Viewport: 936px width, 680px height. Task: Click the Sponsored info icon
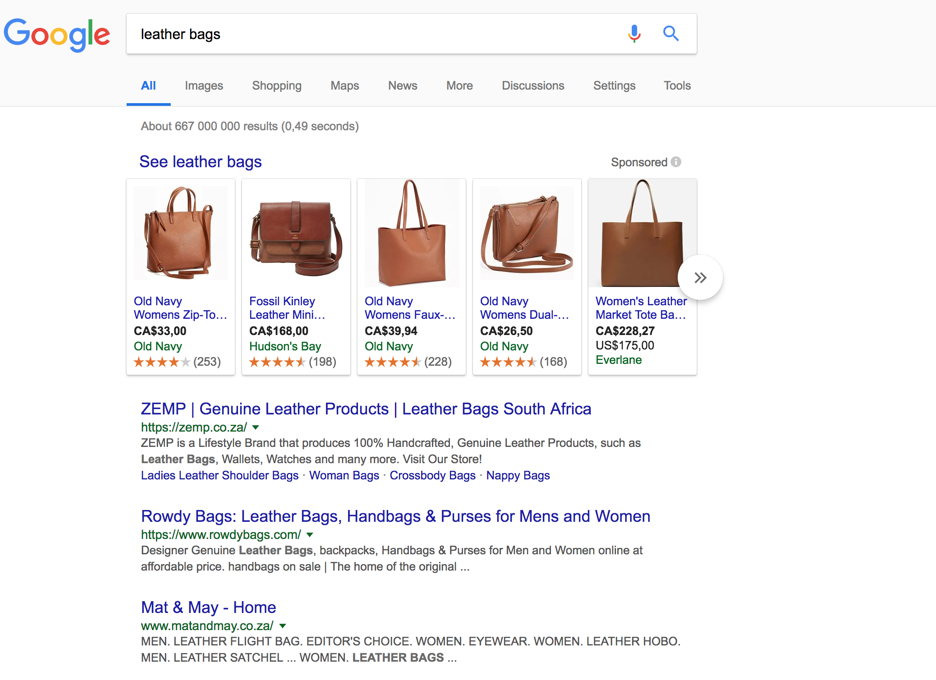pyautogui.click(x=676, y=162)
